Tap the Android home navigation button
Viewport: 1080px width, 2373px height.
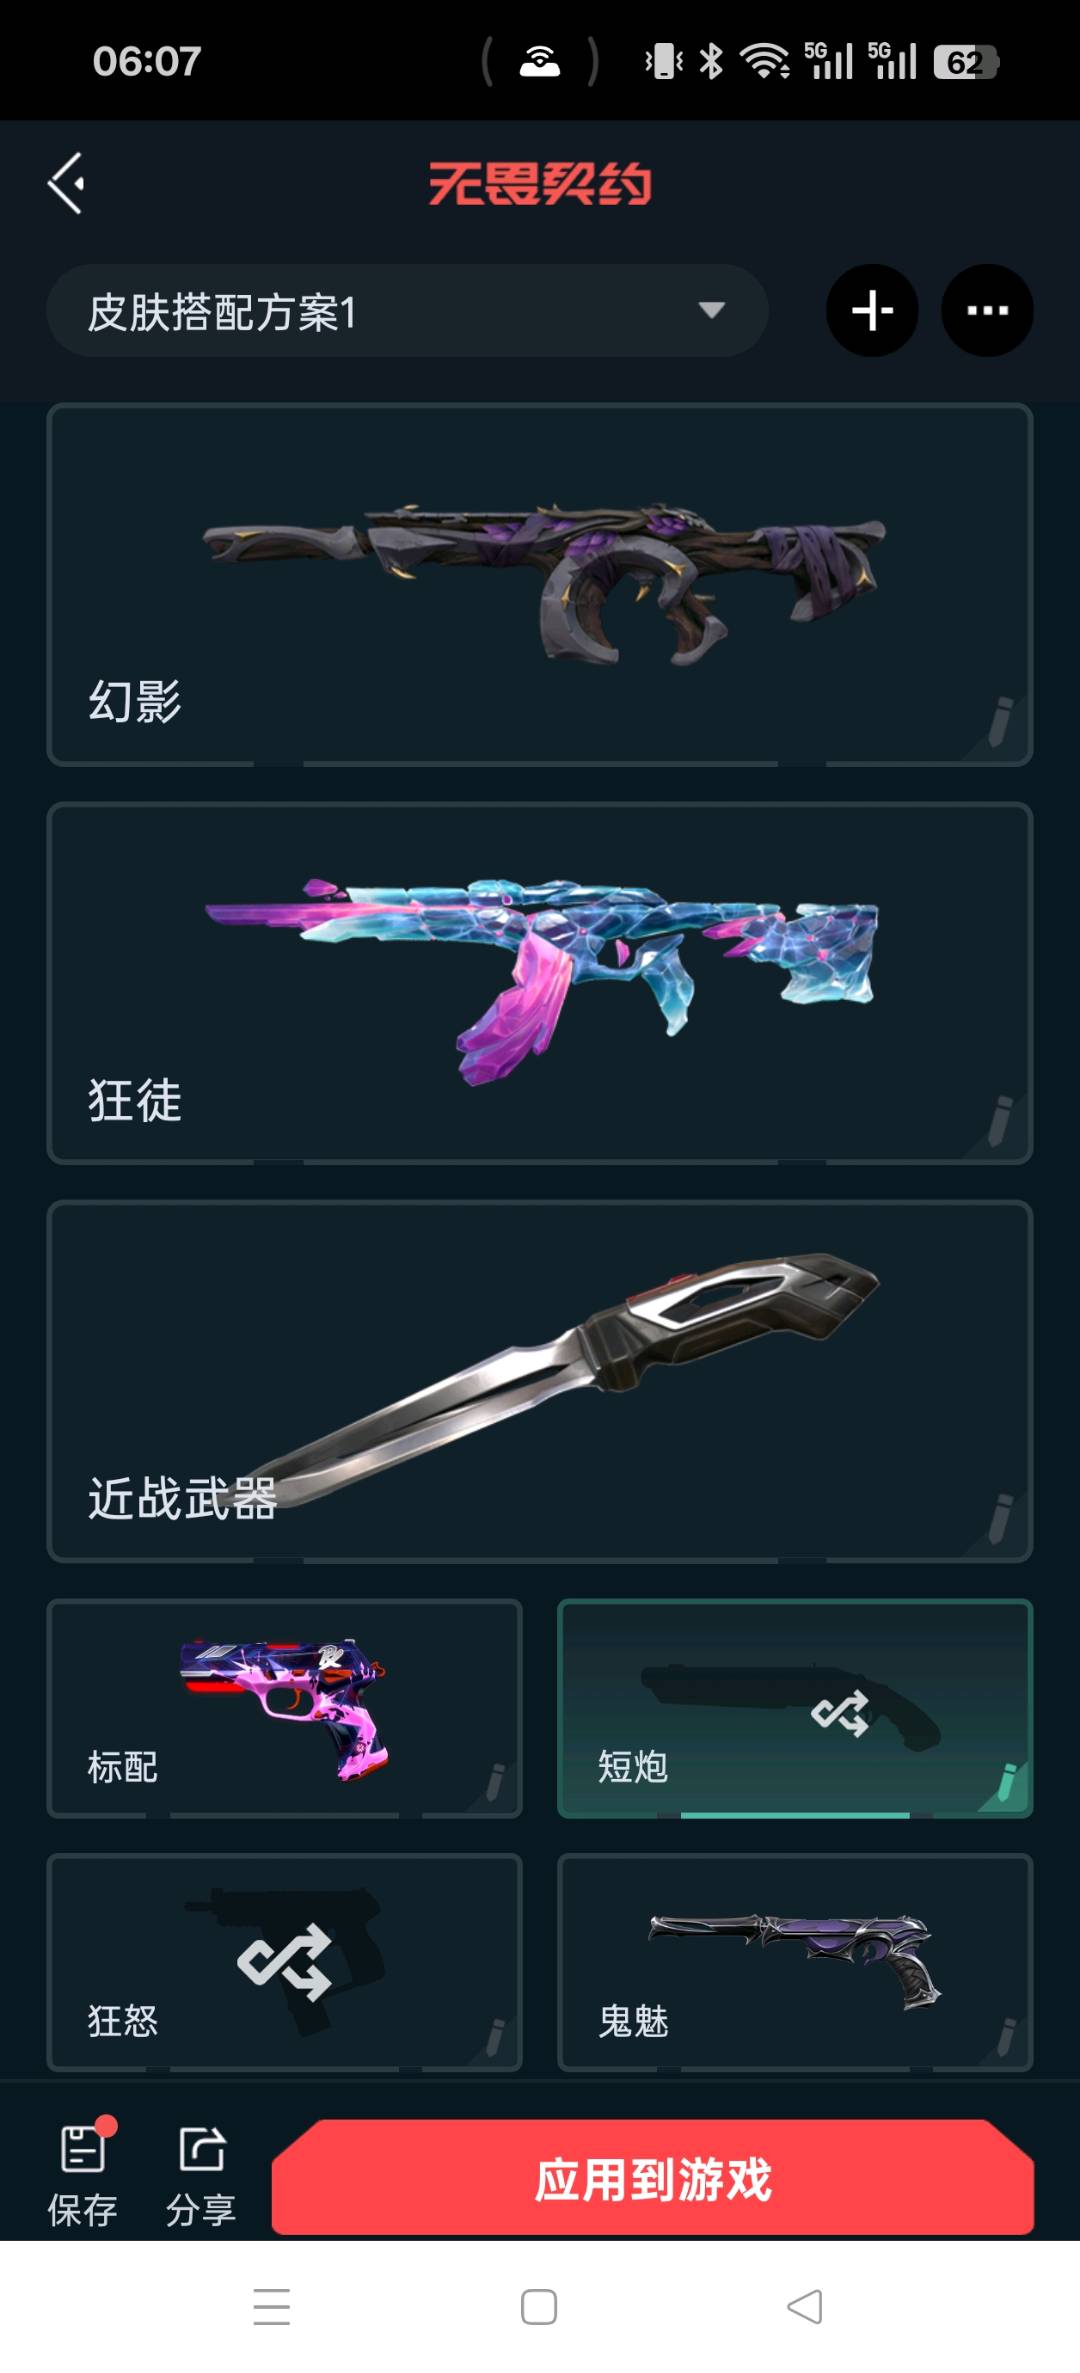539,2308
